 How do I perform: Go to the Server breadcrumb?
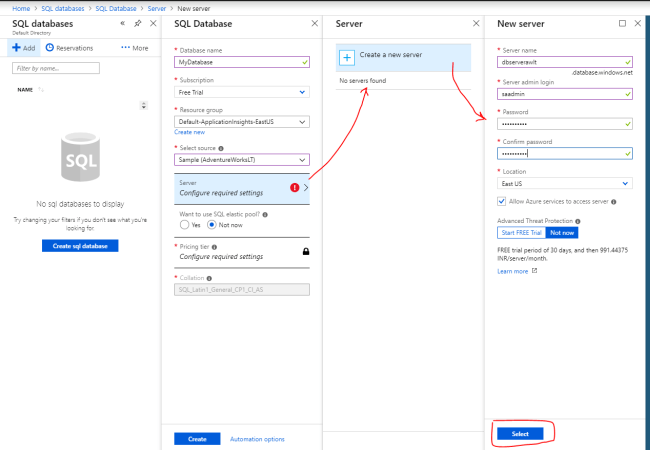157,8
